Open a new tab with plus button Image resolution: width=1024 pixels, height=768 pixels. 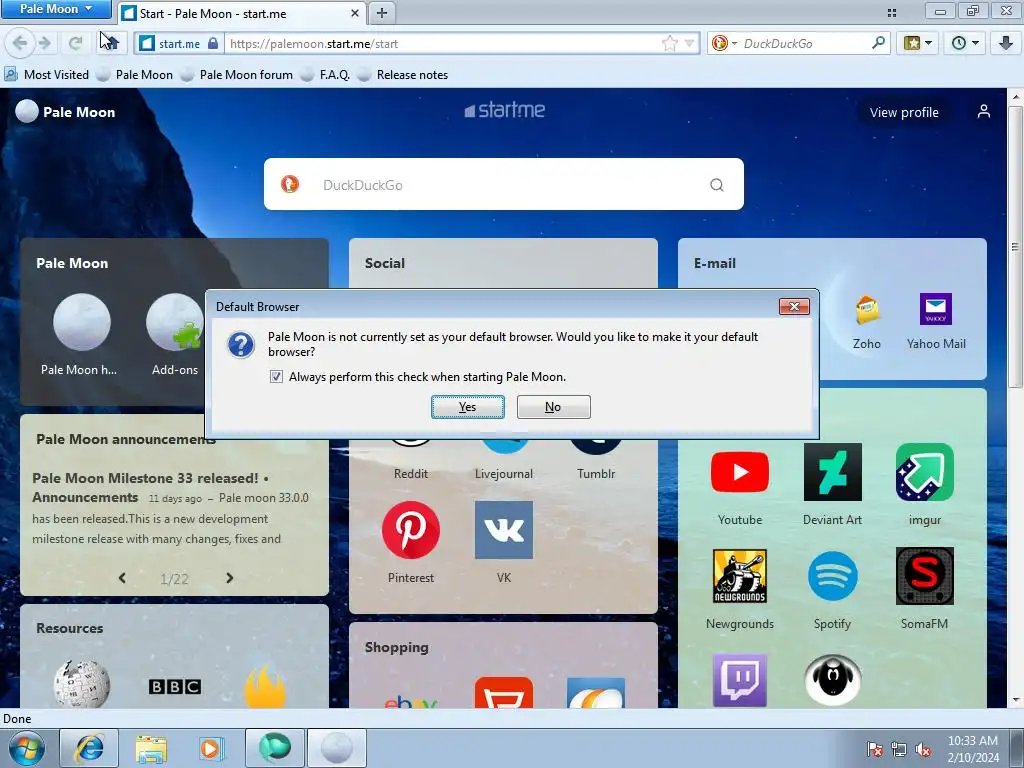(x=382, y=13)
